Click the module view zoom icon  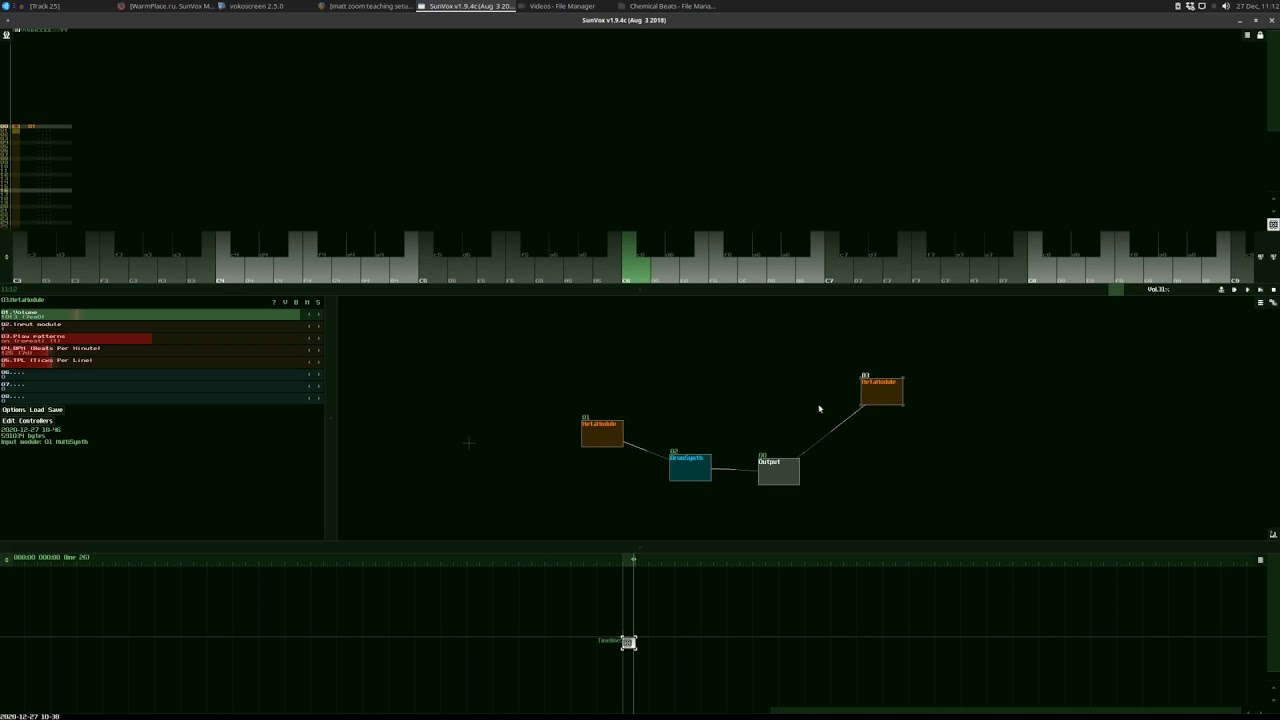(1273, 534)
